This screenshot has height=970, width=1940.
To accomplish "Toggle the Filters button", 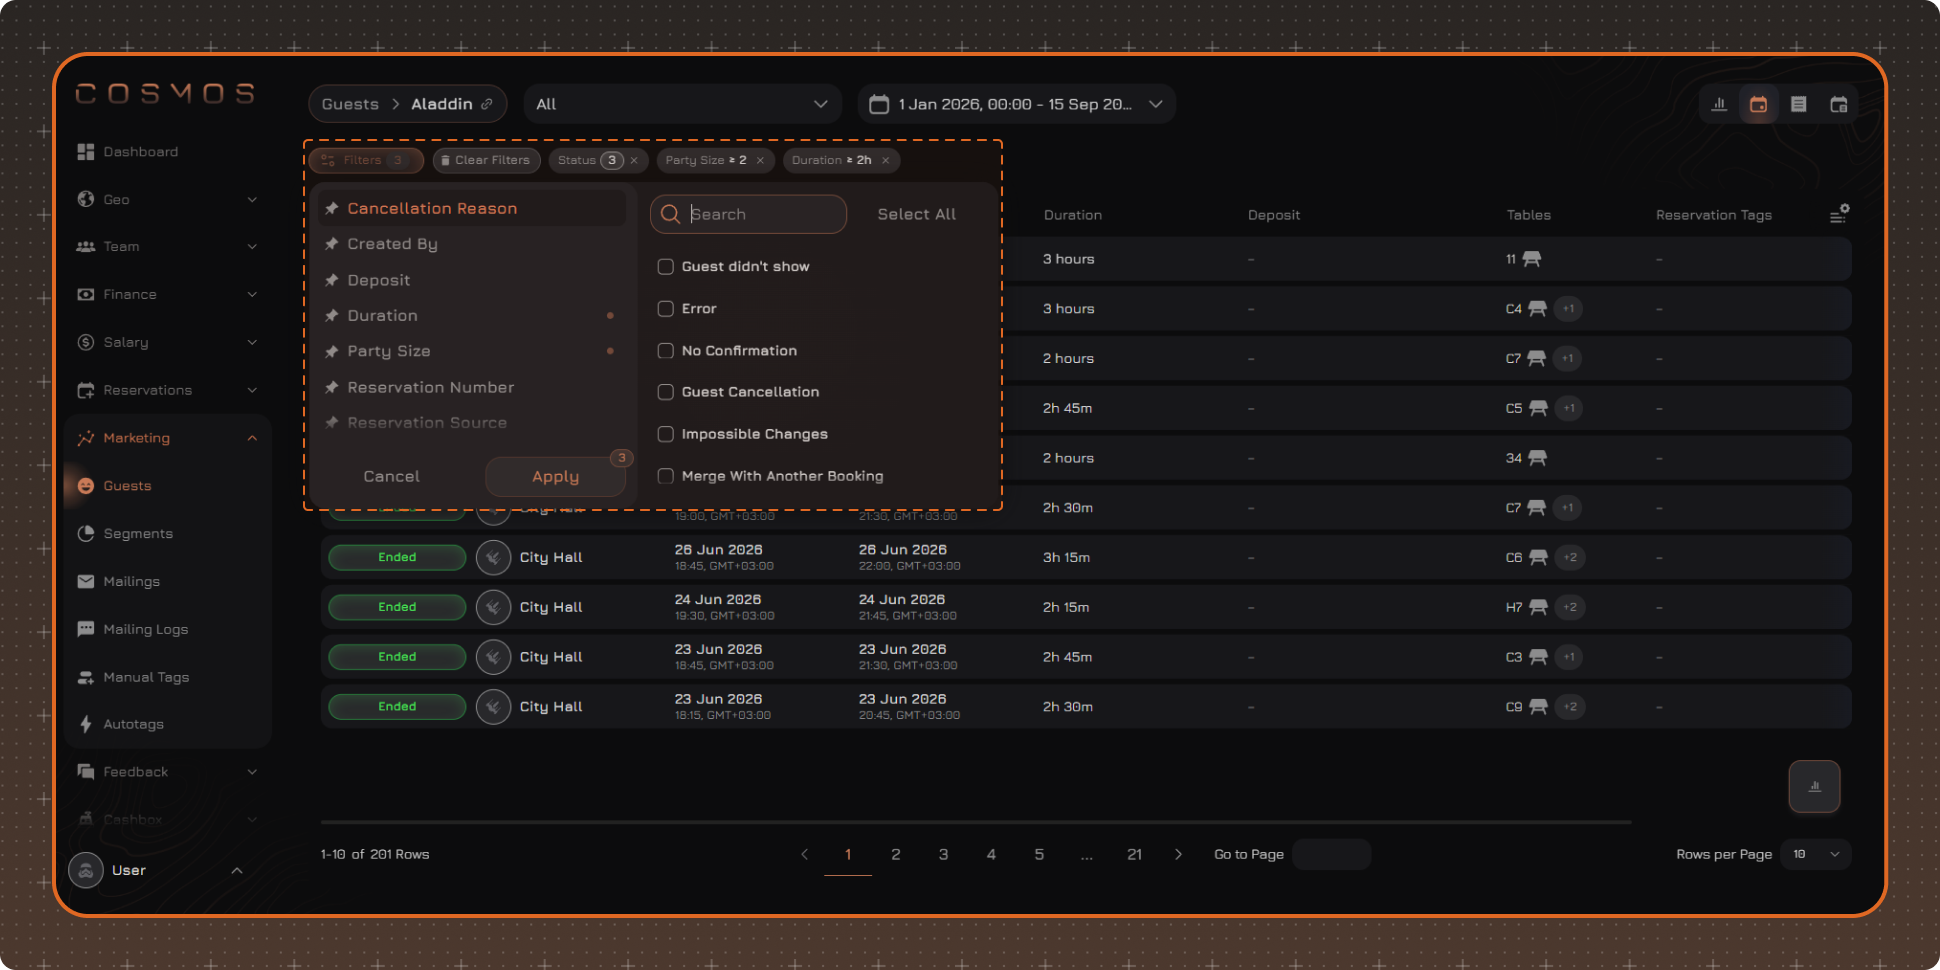I will [366, 160].
